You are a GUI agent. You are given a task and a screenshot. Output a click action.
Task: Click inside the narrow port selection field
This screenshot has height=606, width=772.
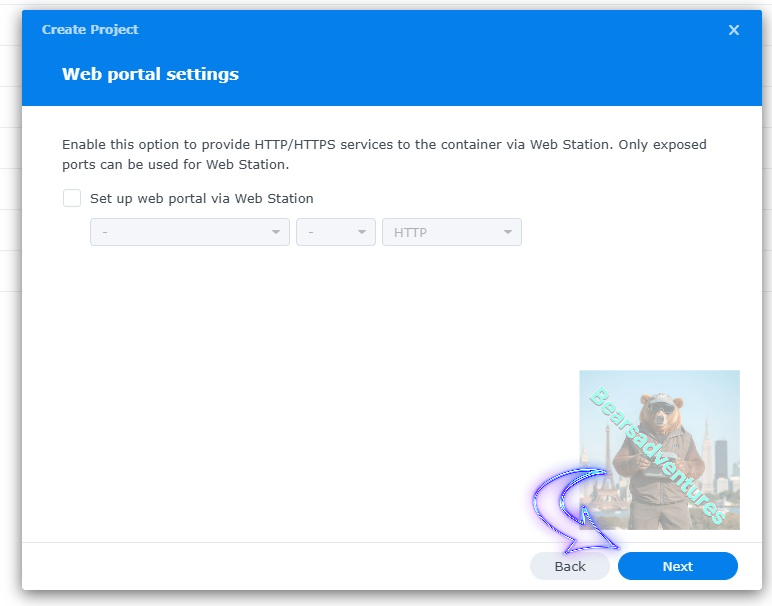[x=336, y=232]
